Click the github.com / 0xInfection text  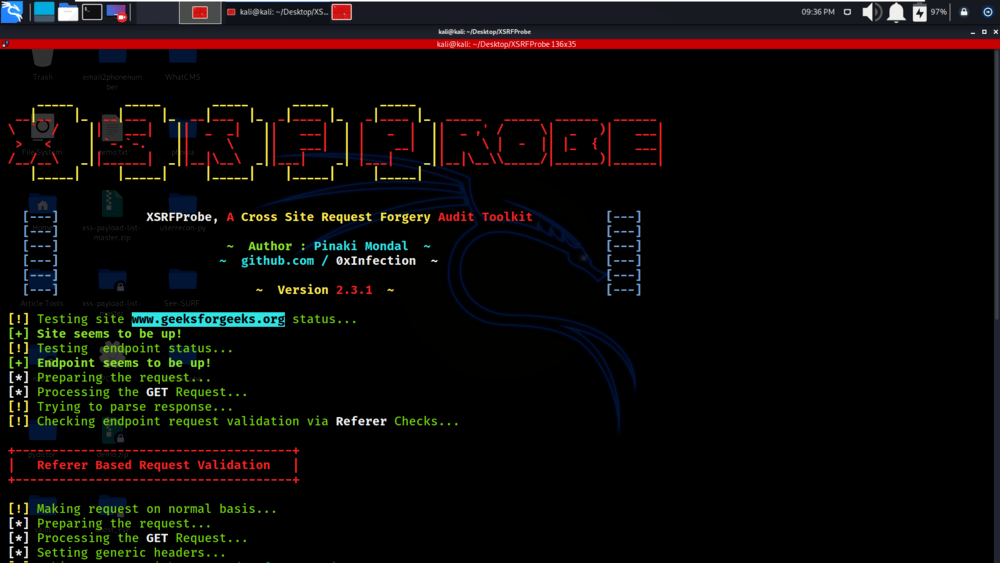point(328,261)
